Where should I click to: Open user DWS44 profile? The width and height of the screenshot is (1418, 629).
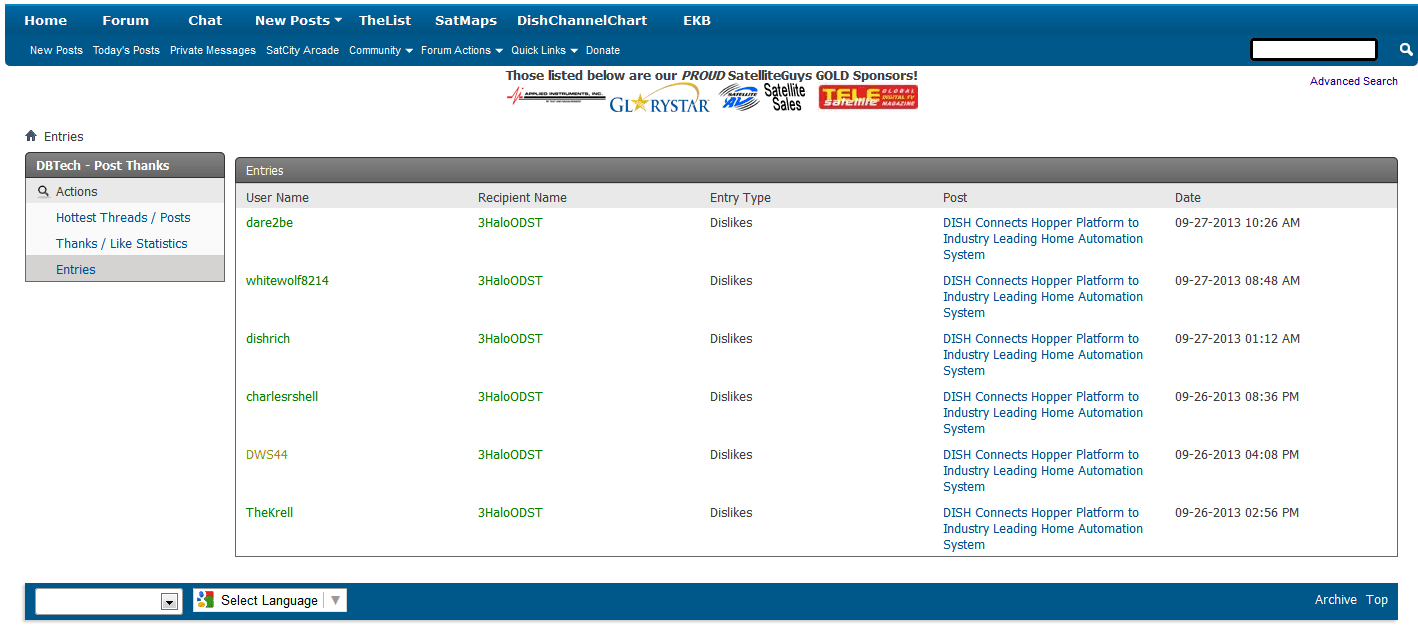coord(267,454)
